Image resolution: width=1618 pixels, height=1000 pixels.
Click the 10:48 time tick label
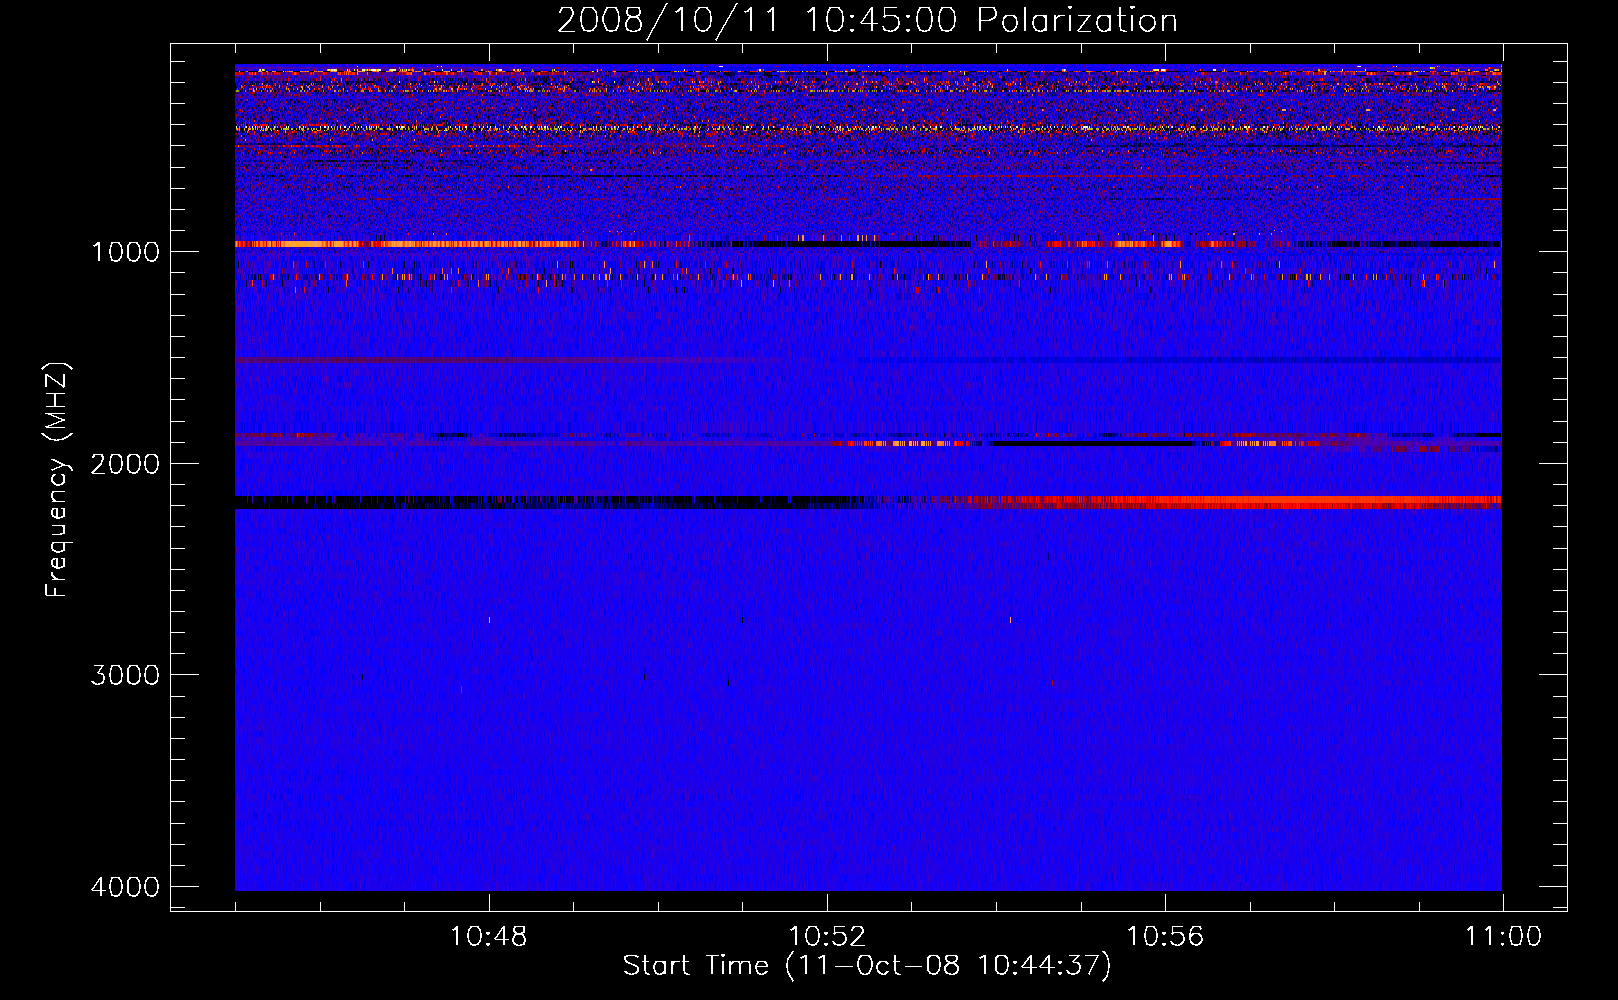click(489, 937)
